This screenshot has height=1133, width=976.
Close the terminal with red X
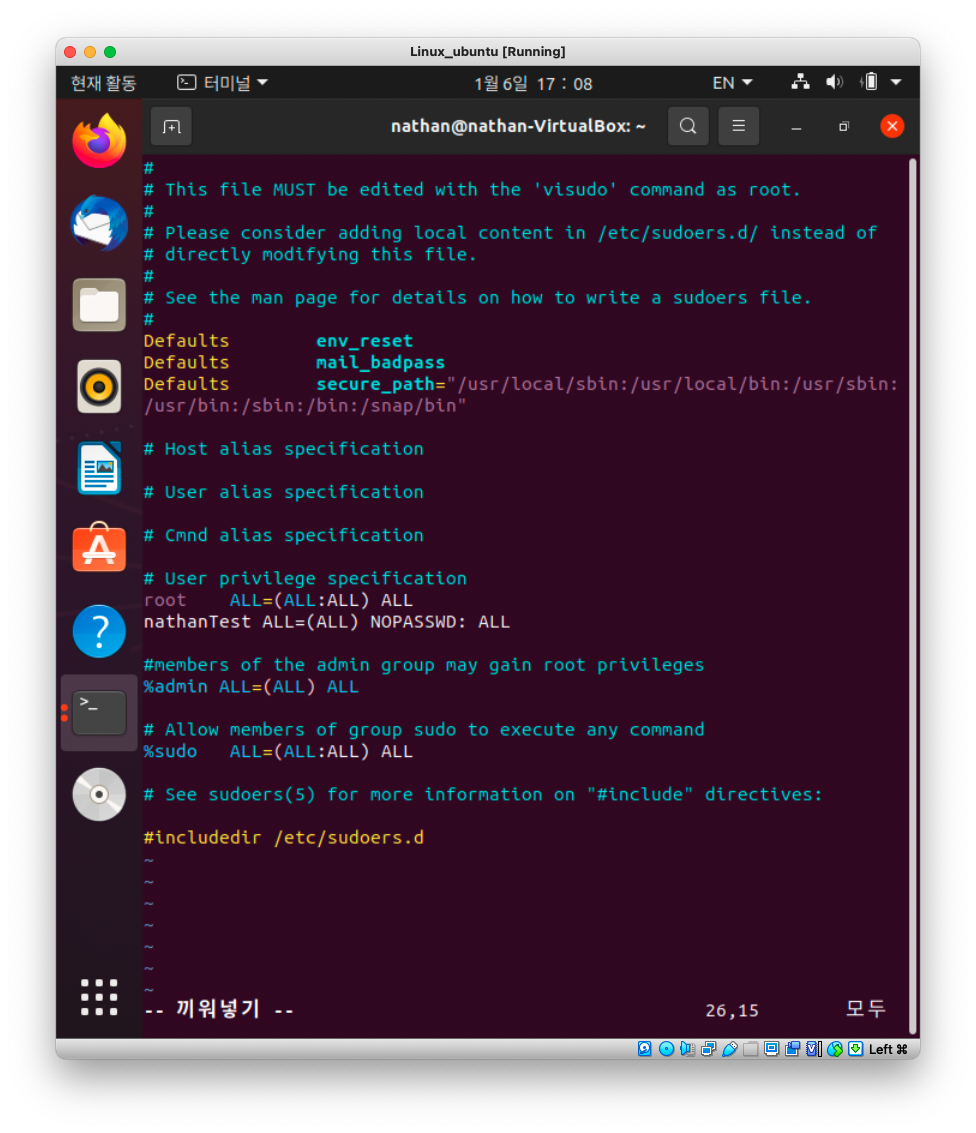892,126
